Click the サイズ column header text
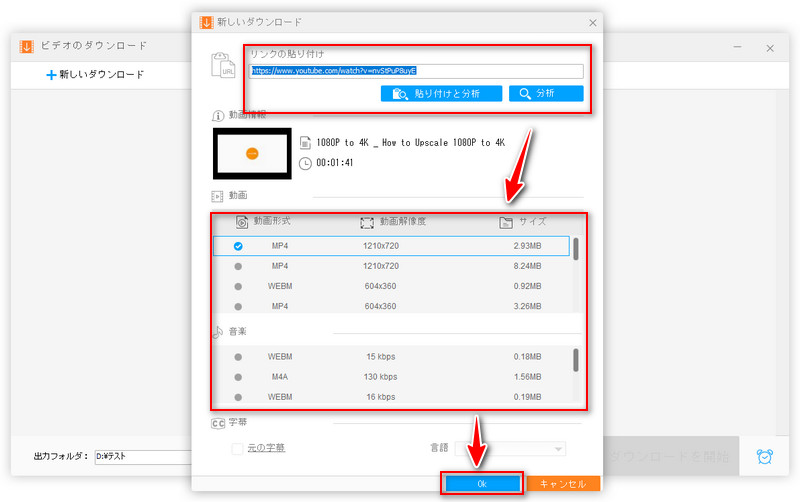 533,221
